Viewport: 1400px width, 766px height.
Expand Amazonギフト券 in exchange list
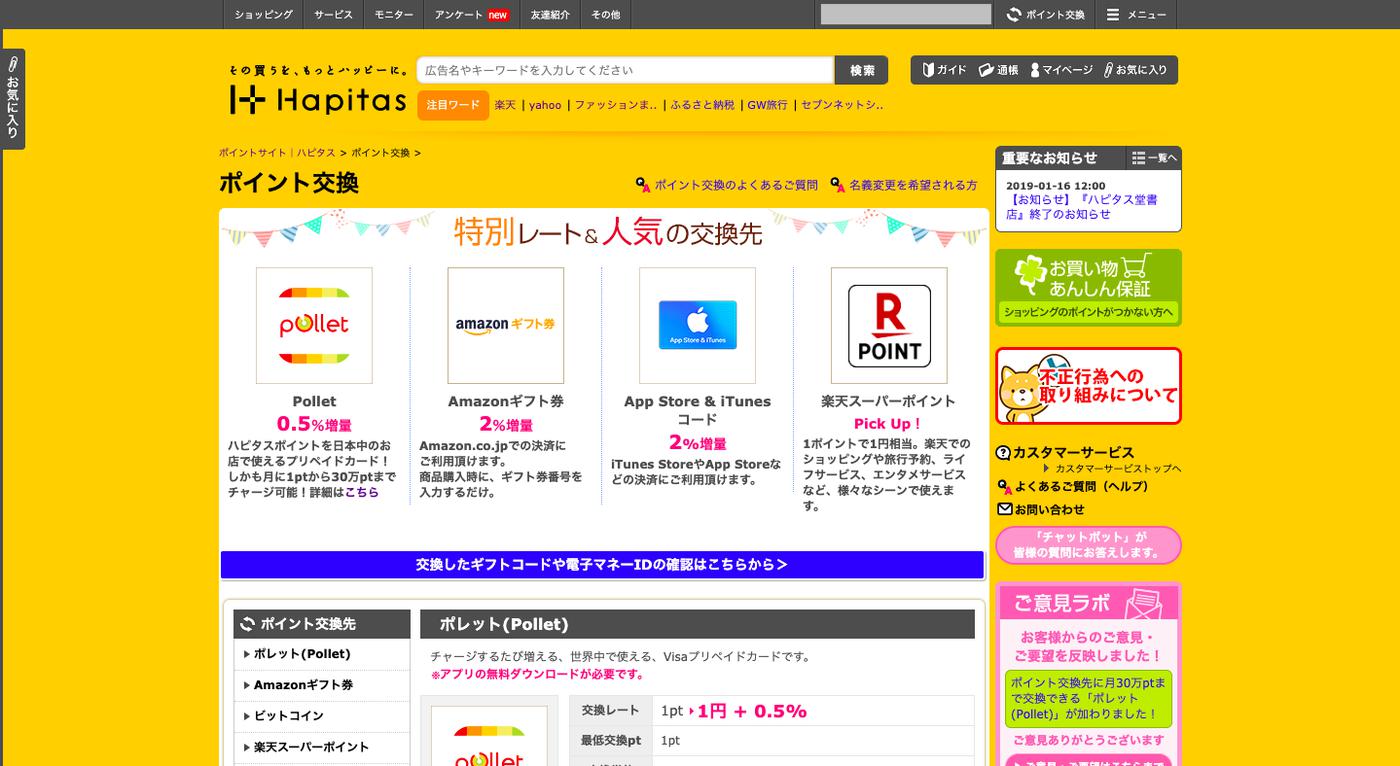pos(322,685)
